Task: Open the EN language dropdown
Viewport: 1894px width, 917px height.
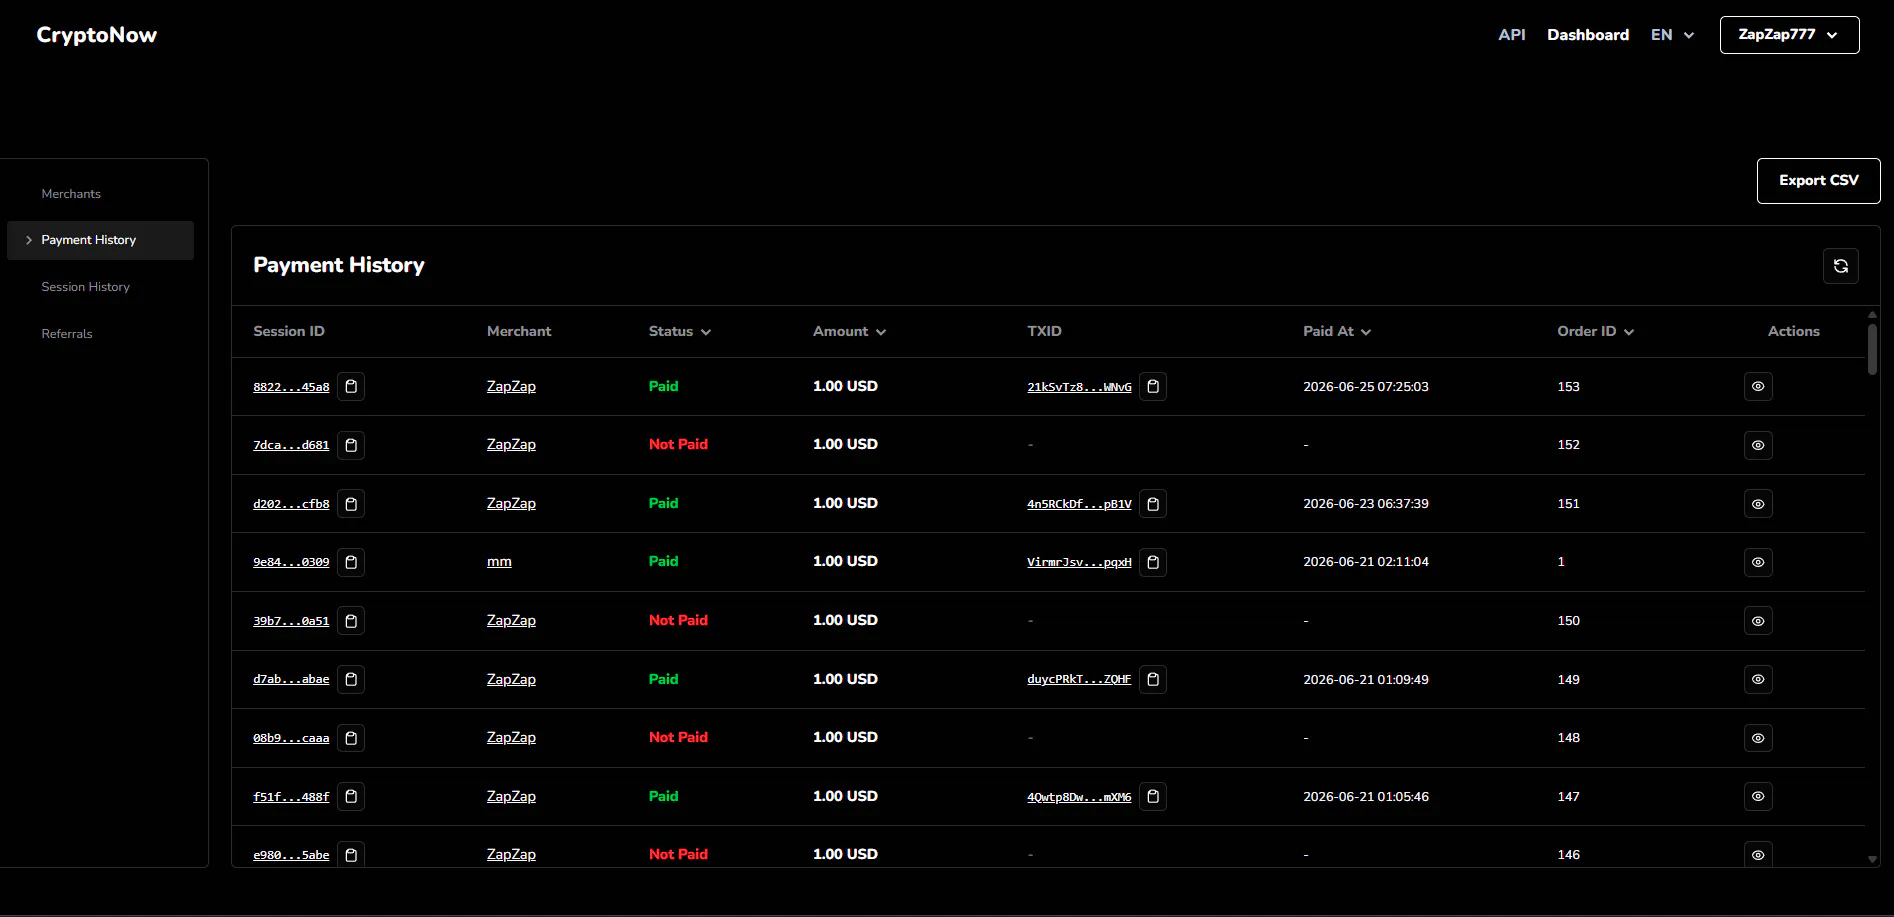Action: click(x=1672, y=35)
